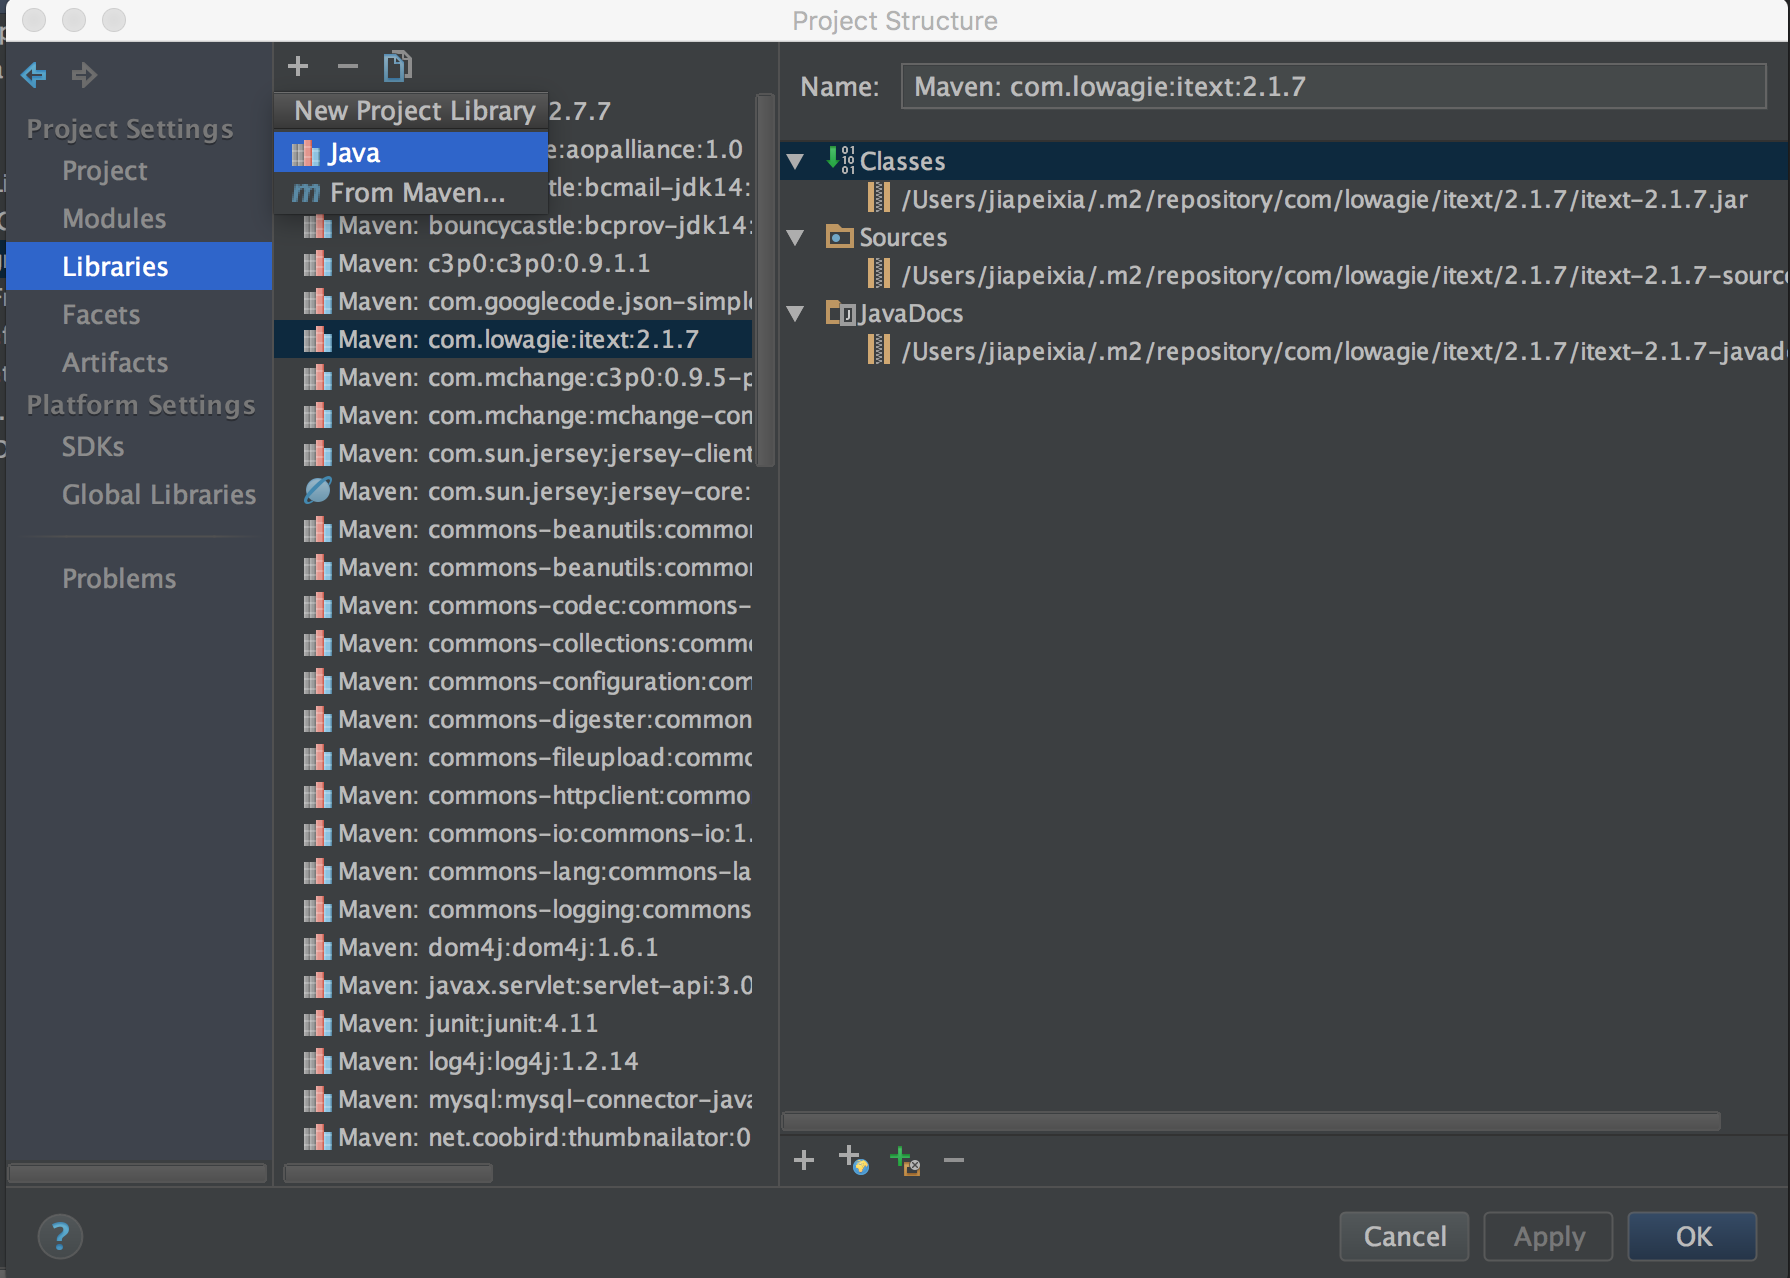Open the Problems section
The image size is (1790, 1278).
(119, 578)
